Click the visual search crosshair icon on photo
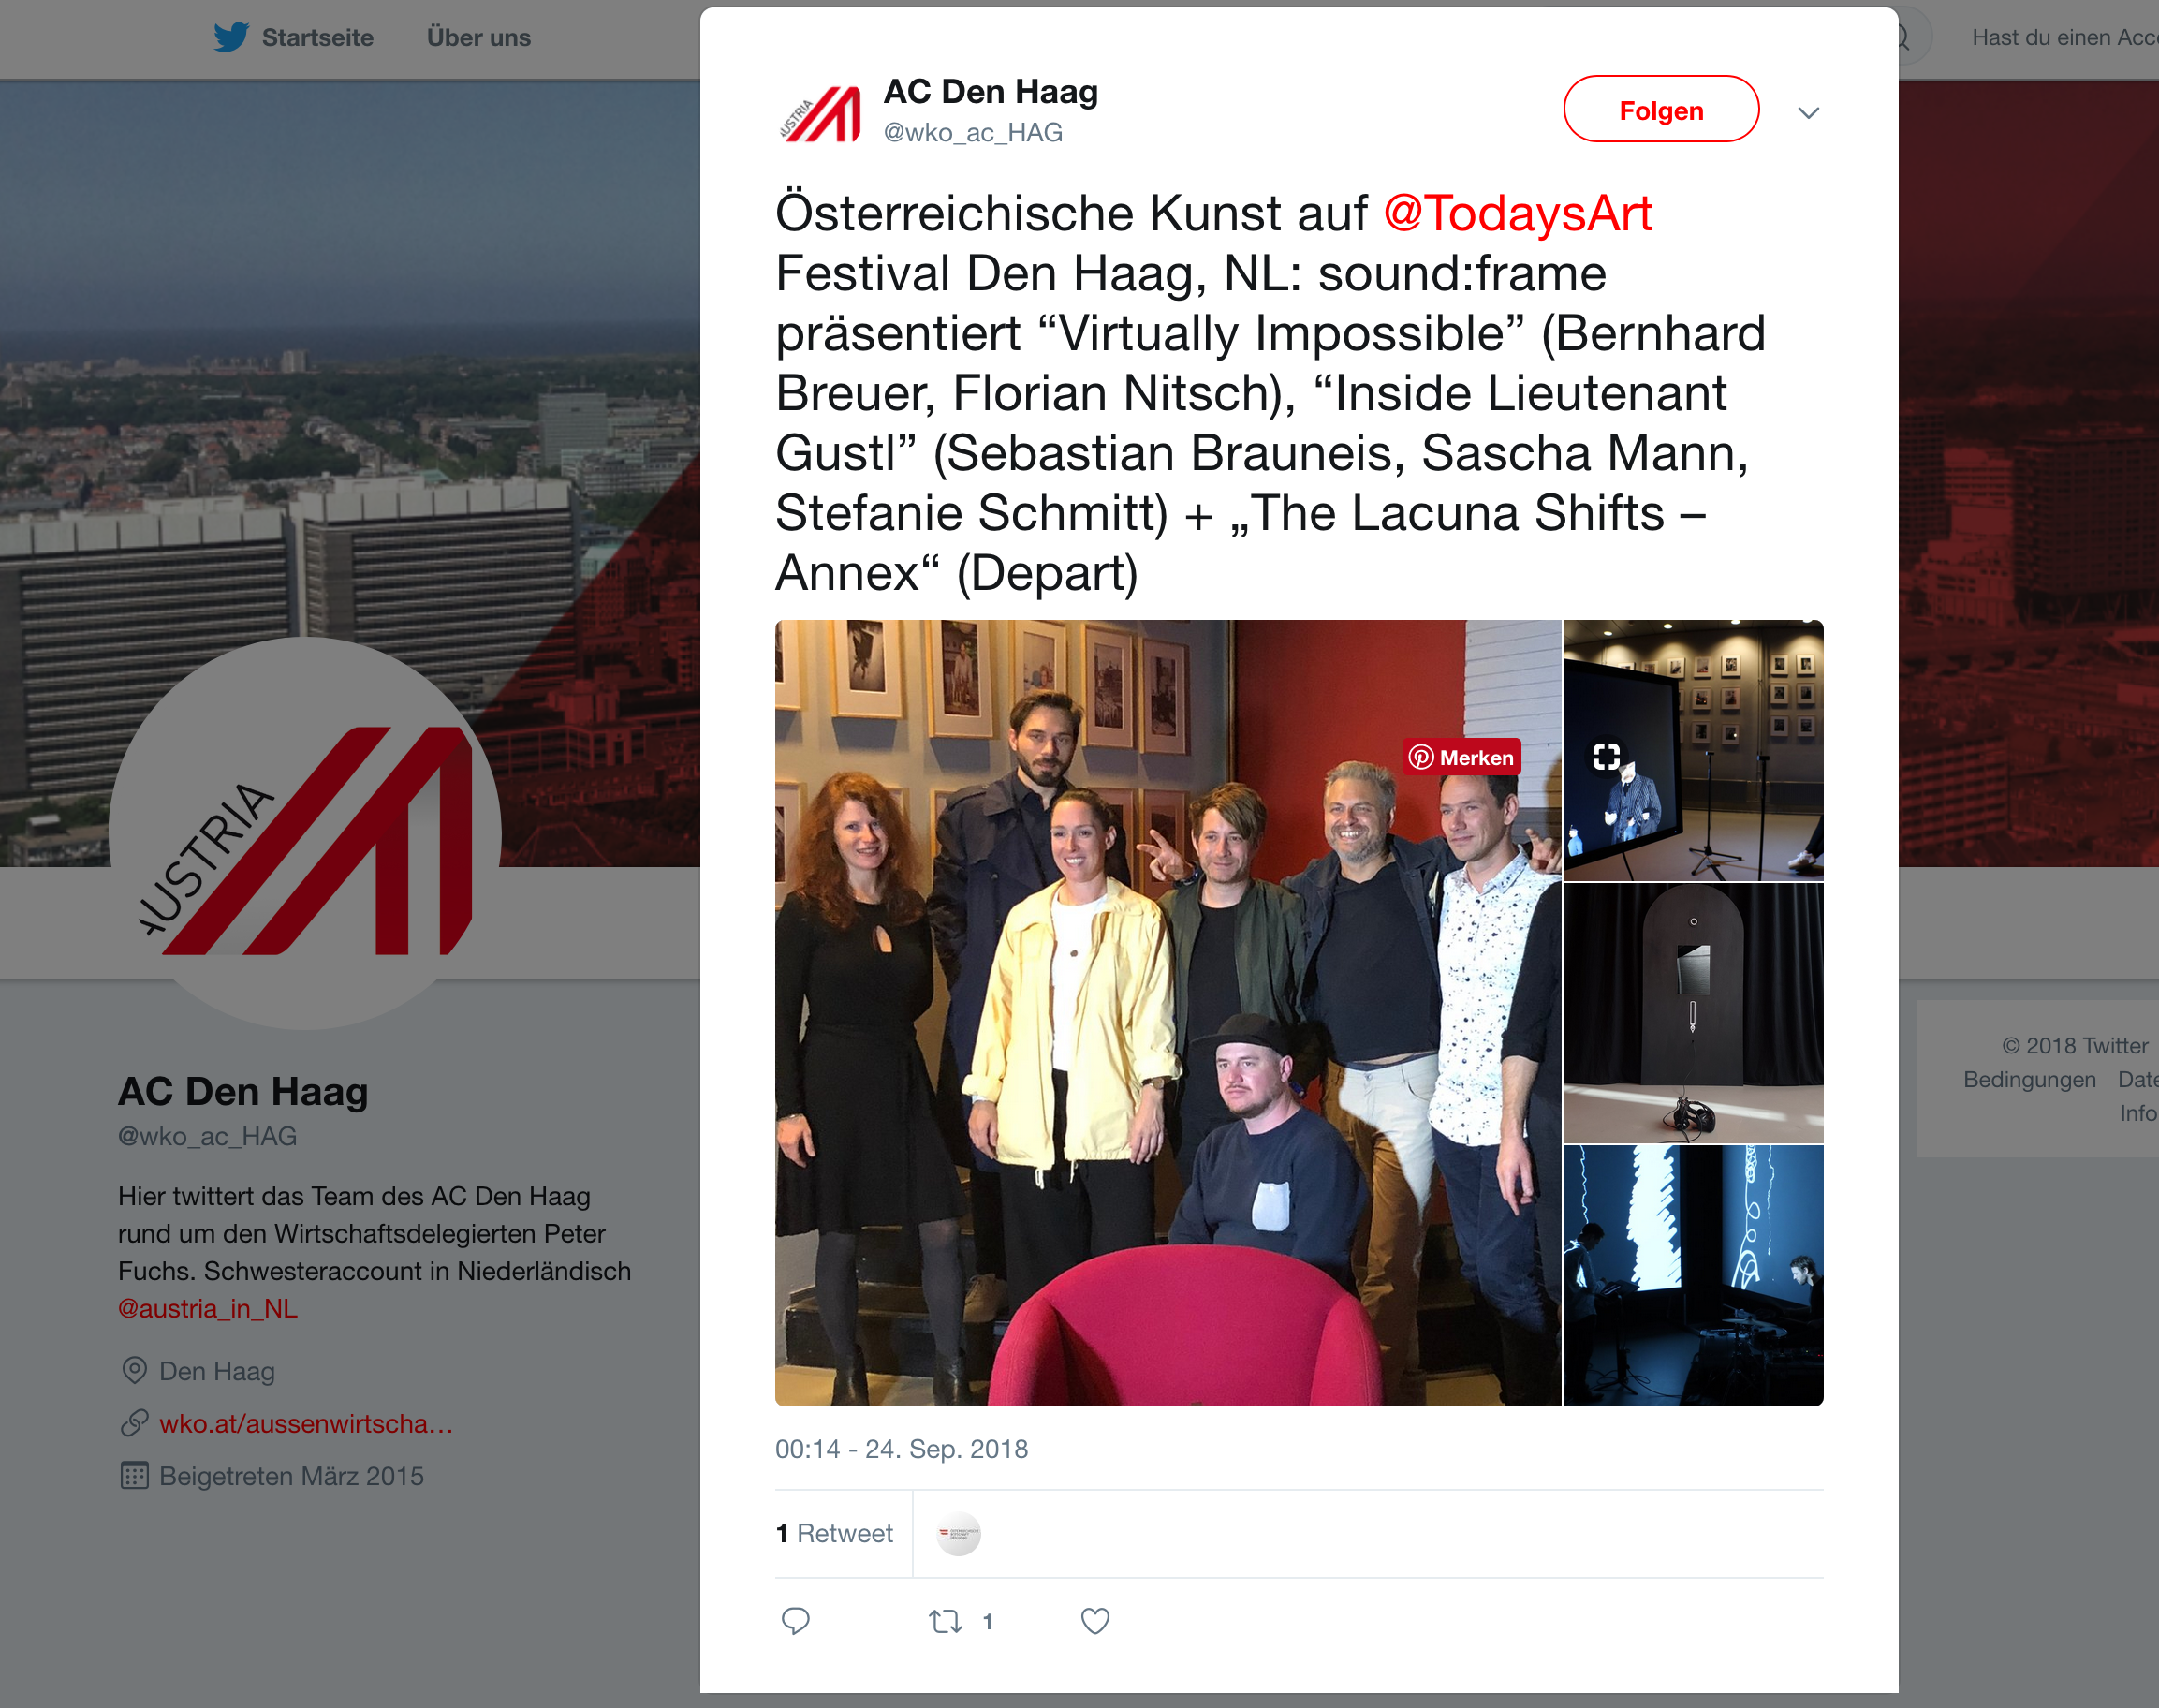This screenshot has width=2159, height=1708. tap(1606, 756)
